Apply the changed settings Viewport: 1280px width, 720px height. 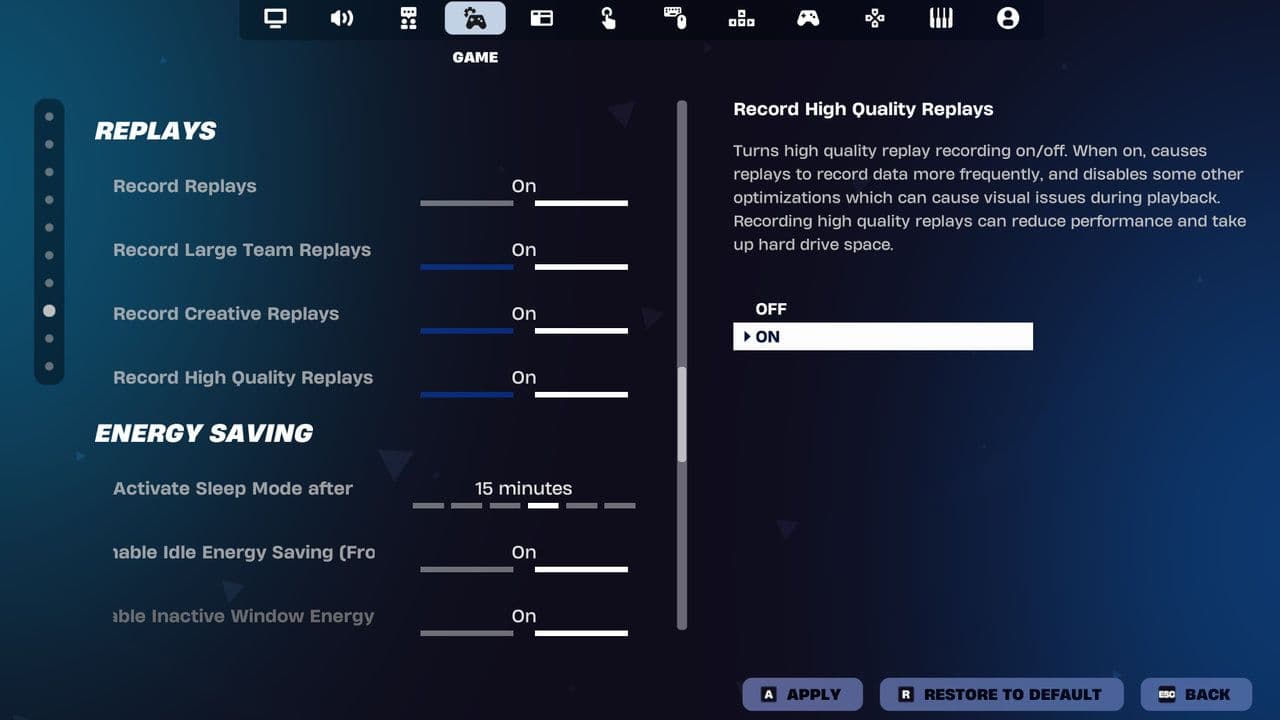click(x=800, y=694)
